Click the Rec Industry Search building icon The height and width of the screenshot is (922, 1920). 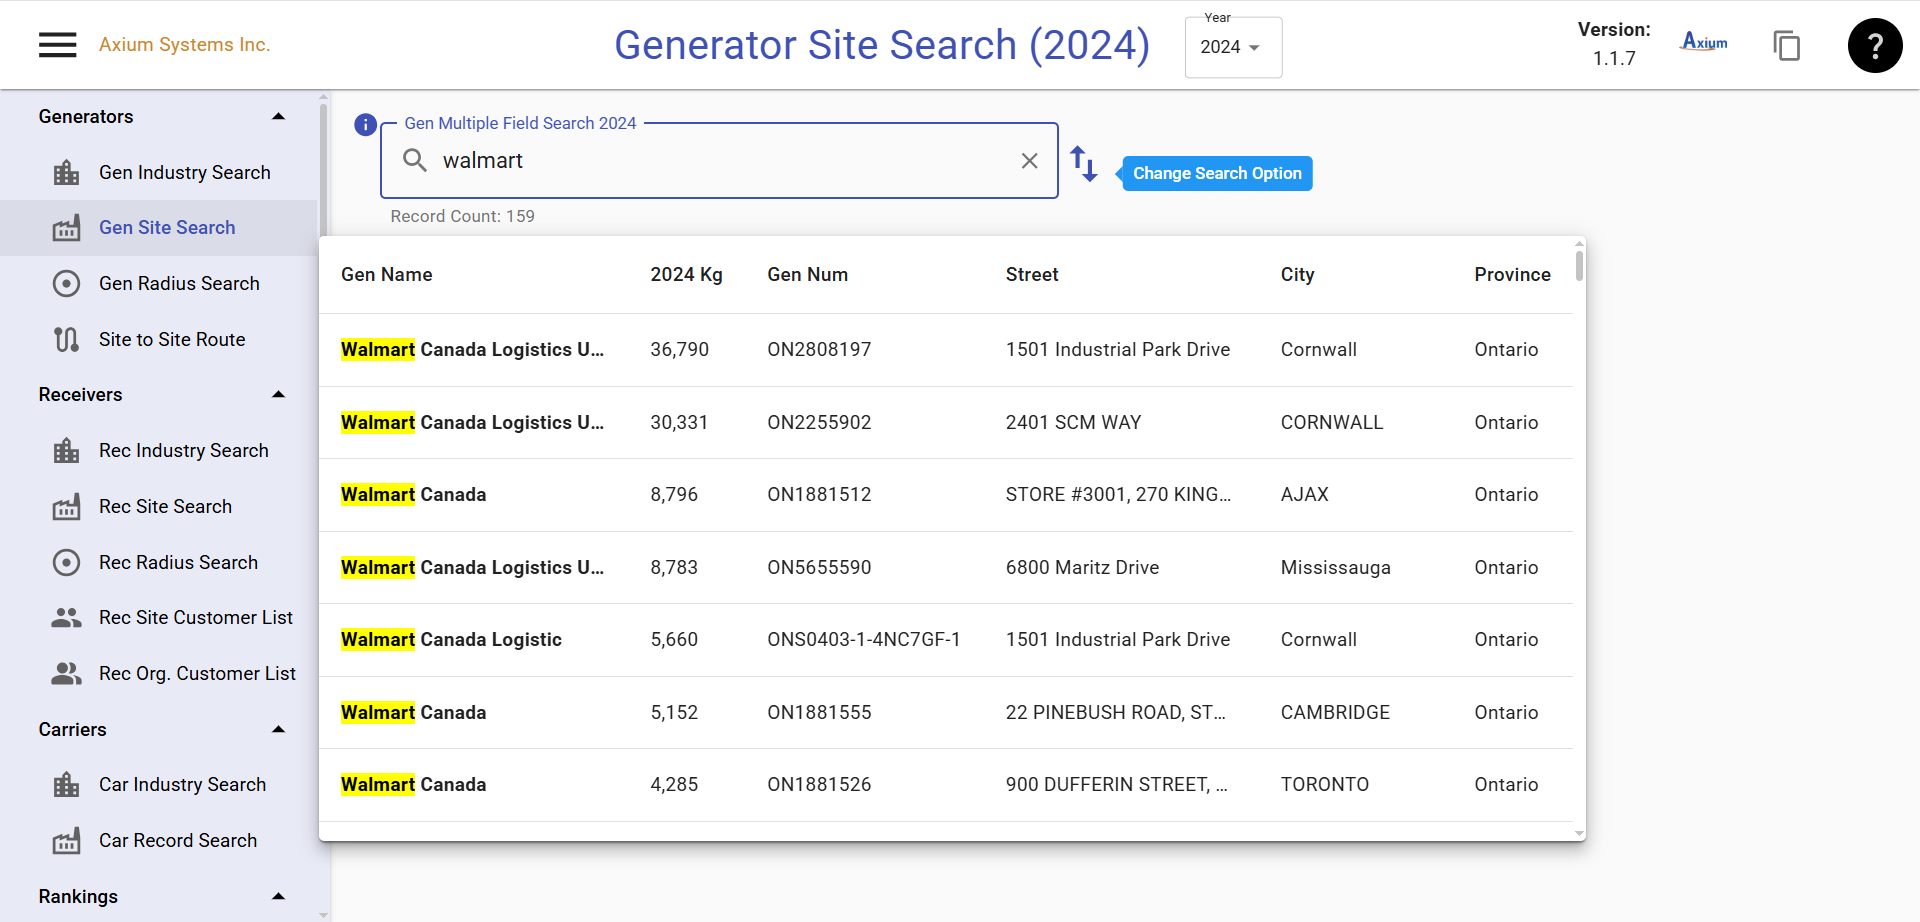pos(66,451)
